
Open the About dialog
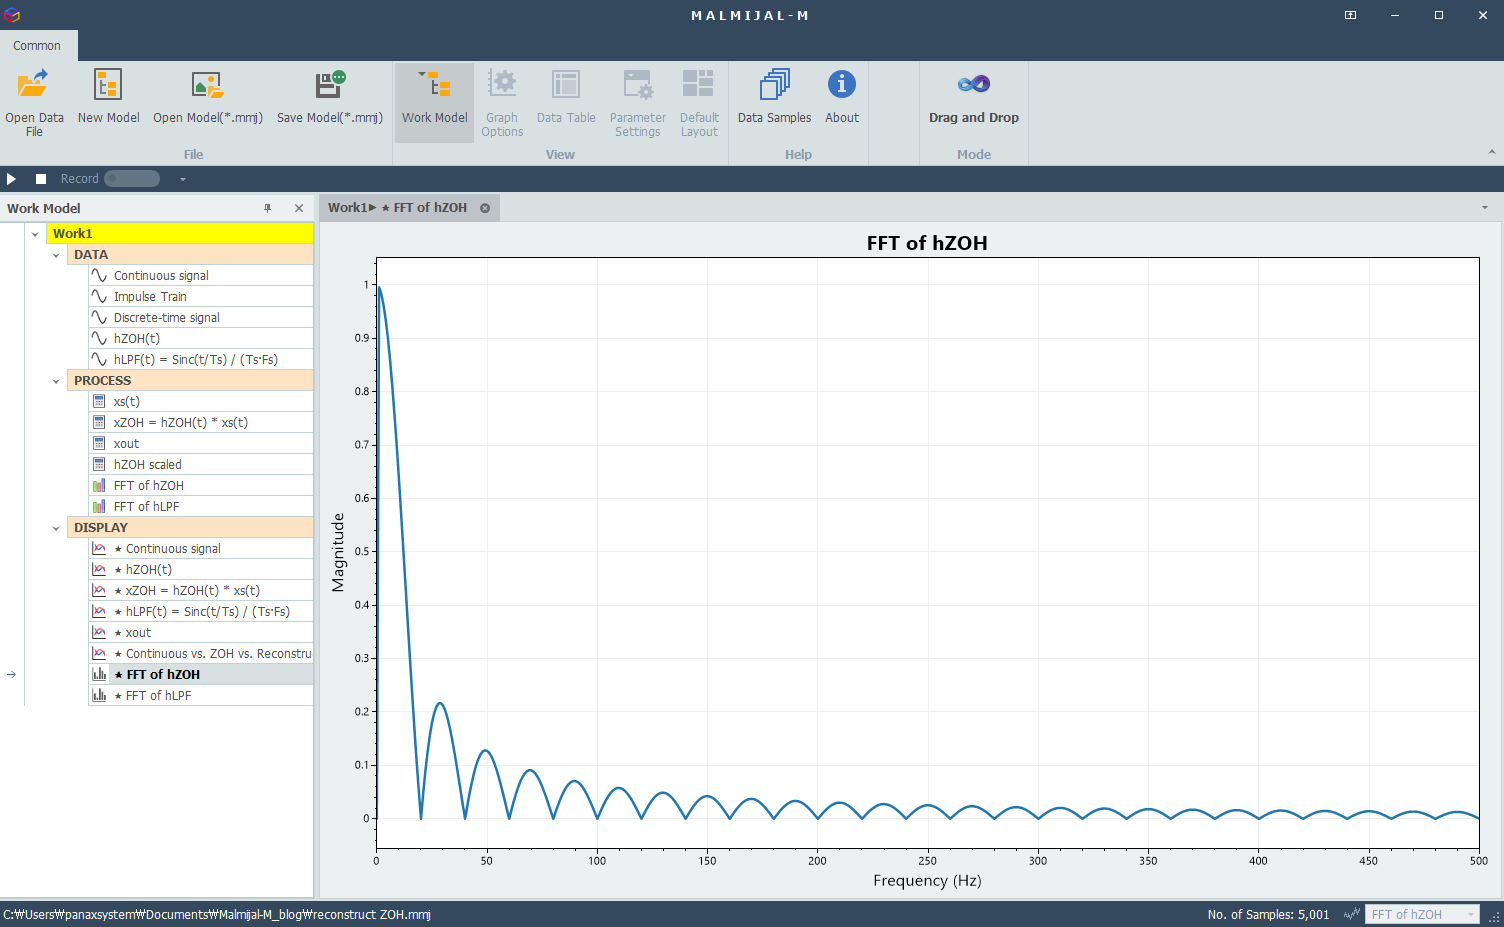click(x=842, y=98)
